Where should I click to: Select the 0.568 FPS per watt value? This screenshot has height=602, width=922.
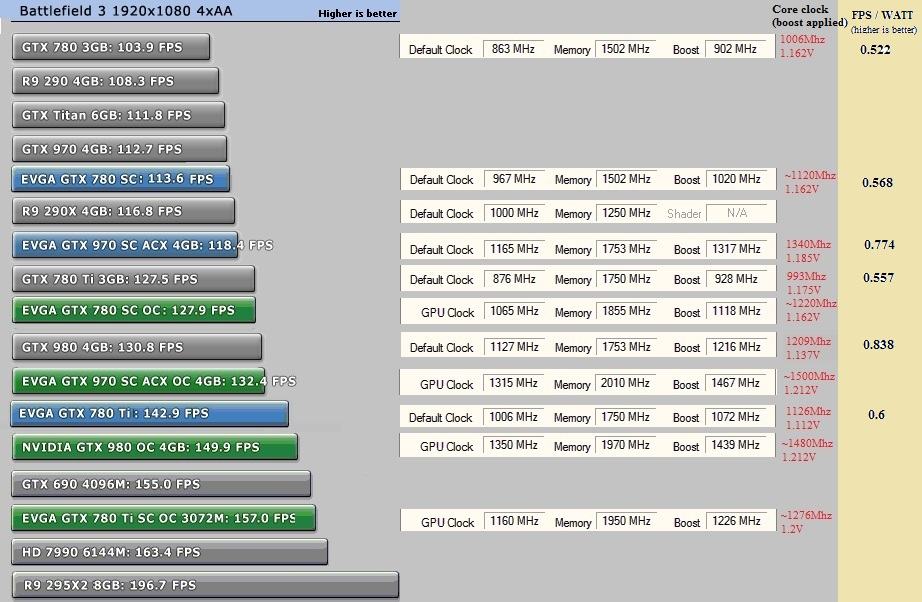point(877,183)
